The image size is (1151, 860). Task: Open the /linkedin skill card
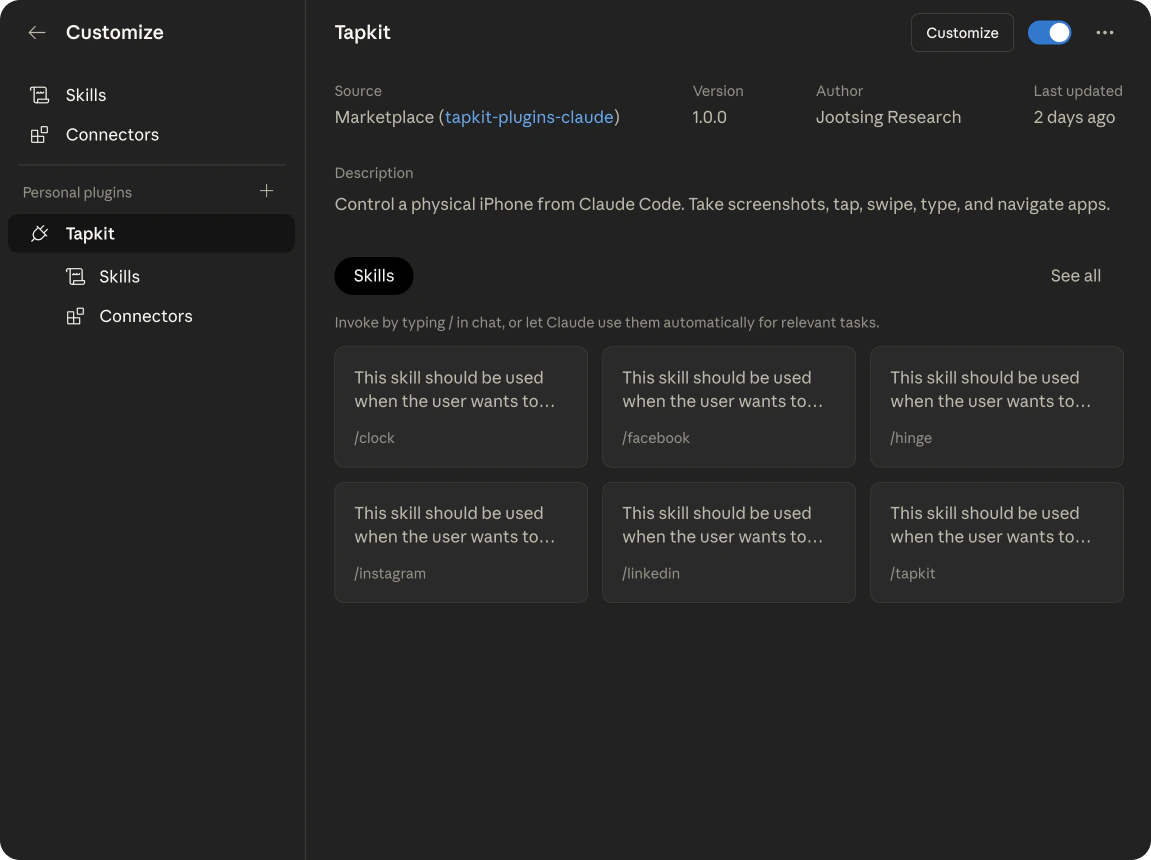pos(728,542)
